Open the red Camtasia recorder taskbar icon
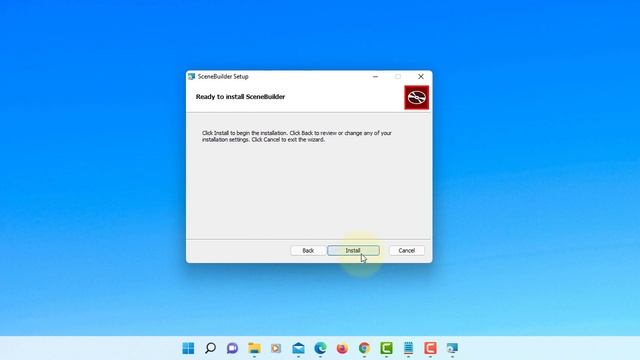This screenshot has height=360, width=640. pos(430,348)
